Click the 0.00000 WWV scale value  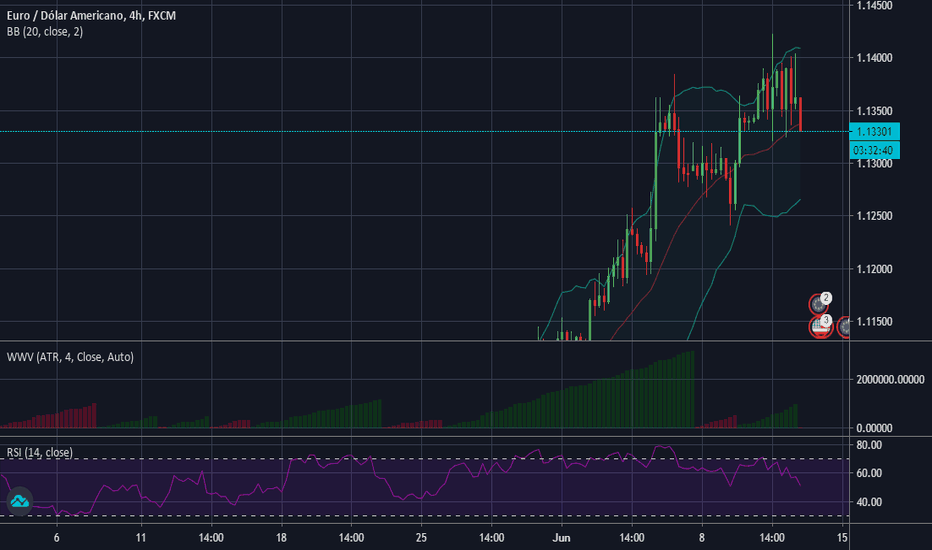pyautogui.click(x=874, y=428)
